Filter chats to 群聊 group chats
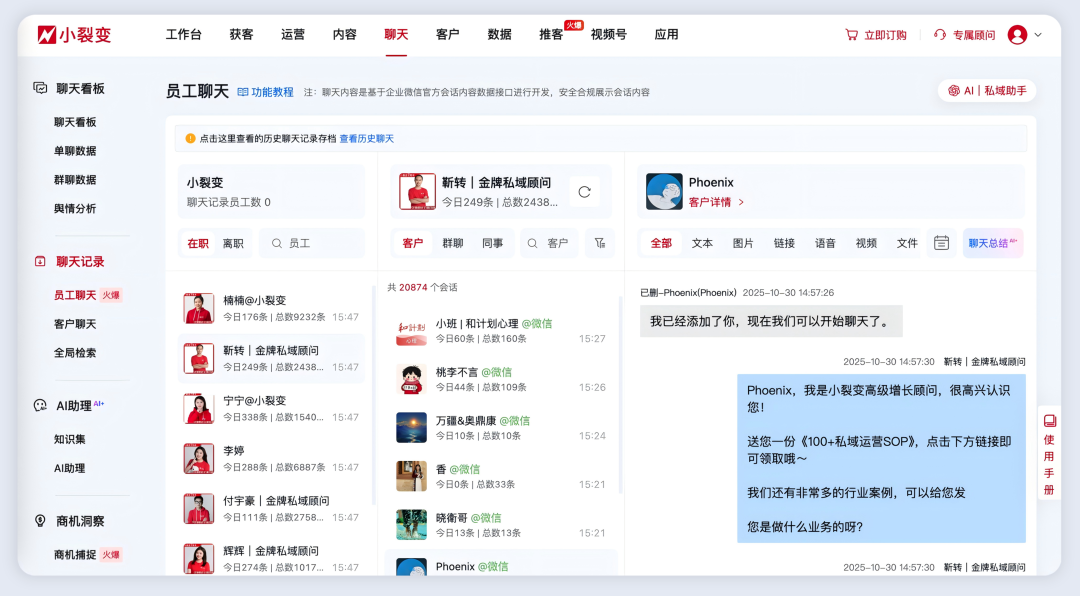 coord(450,242)
